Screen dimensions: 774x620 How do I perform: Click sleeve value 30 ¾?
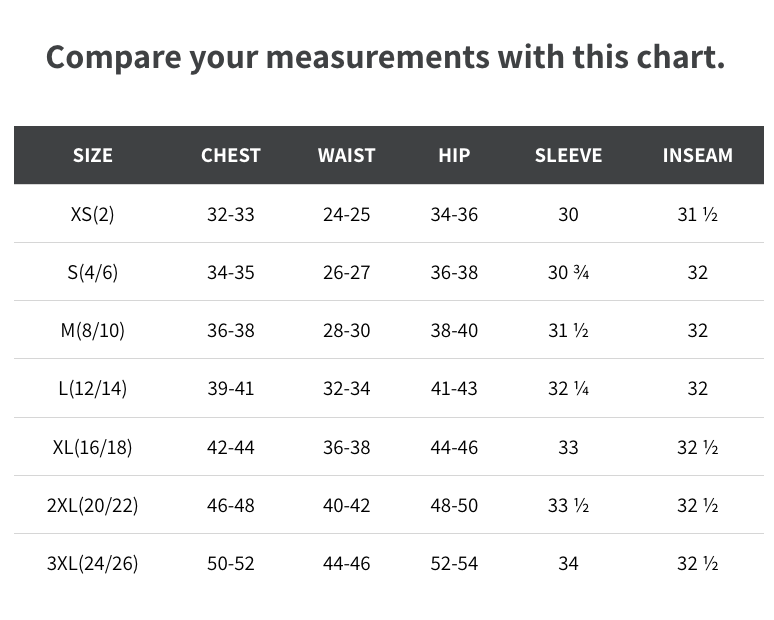click(569, 272)
